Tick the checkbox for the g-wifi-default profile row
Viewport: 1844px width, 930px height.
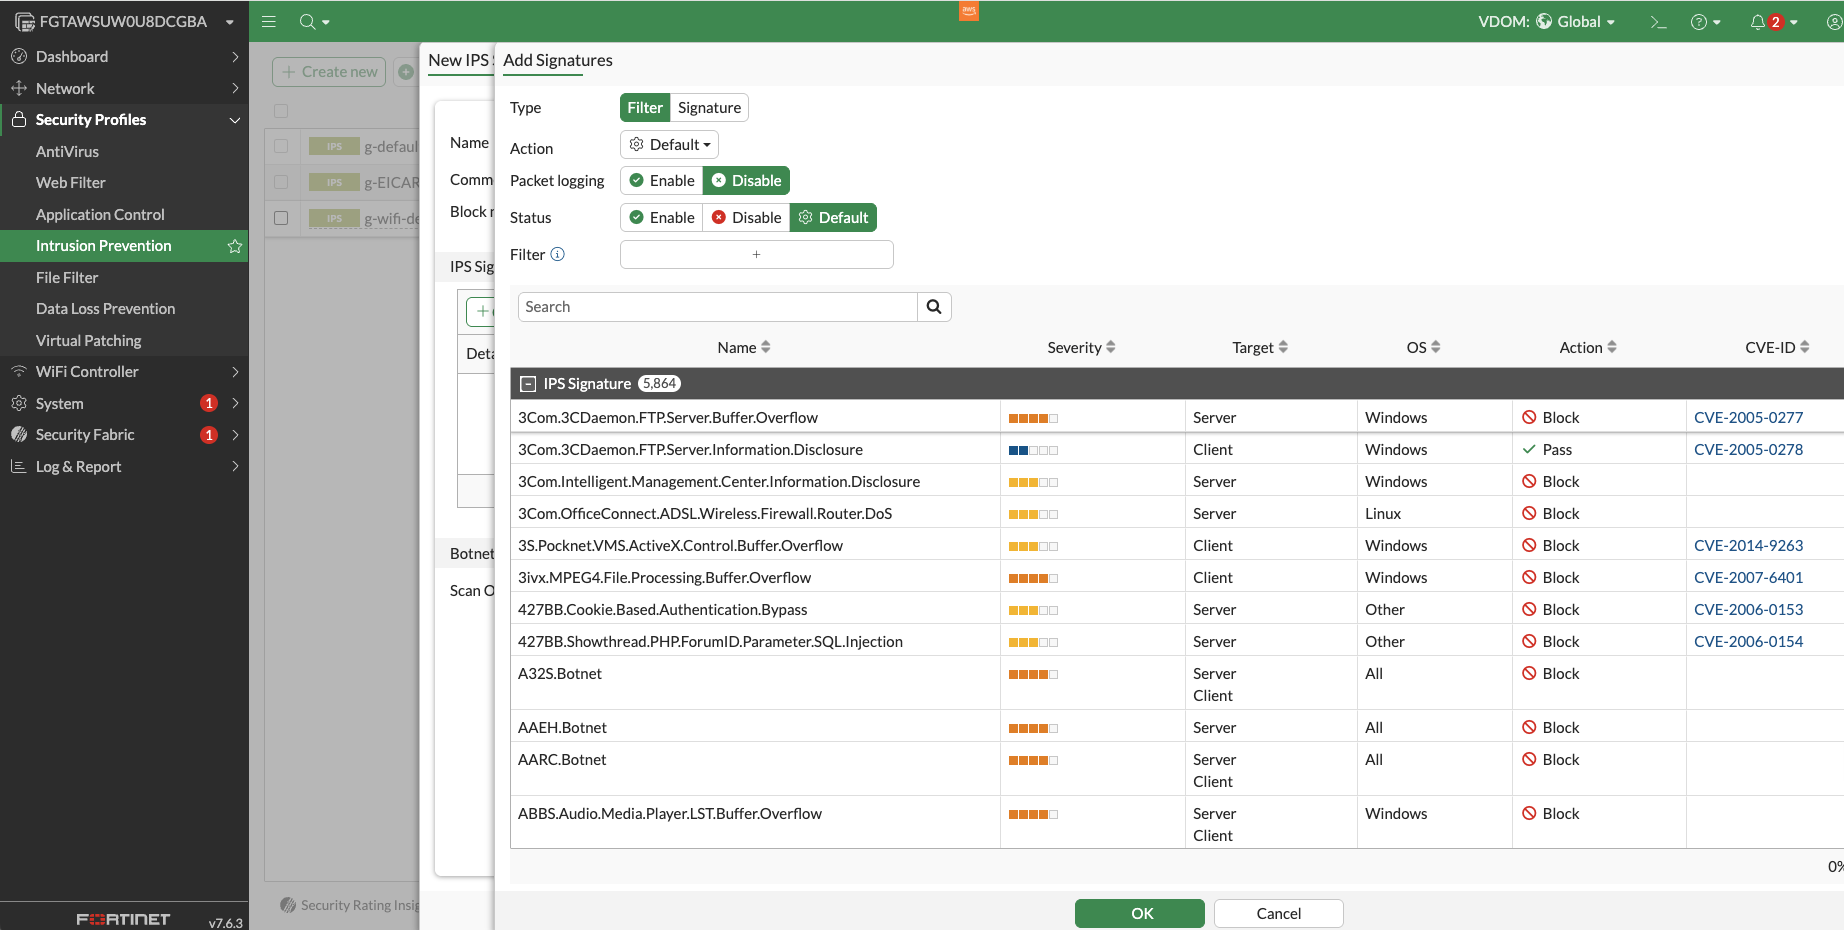[280, 218]
